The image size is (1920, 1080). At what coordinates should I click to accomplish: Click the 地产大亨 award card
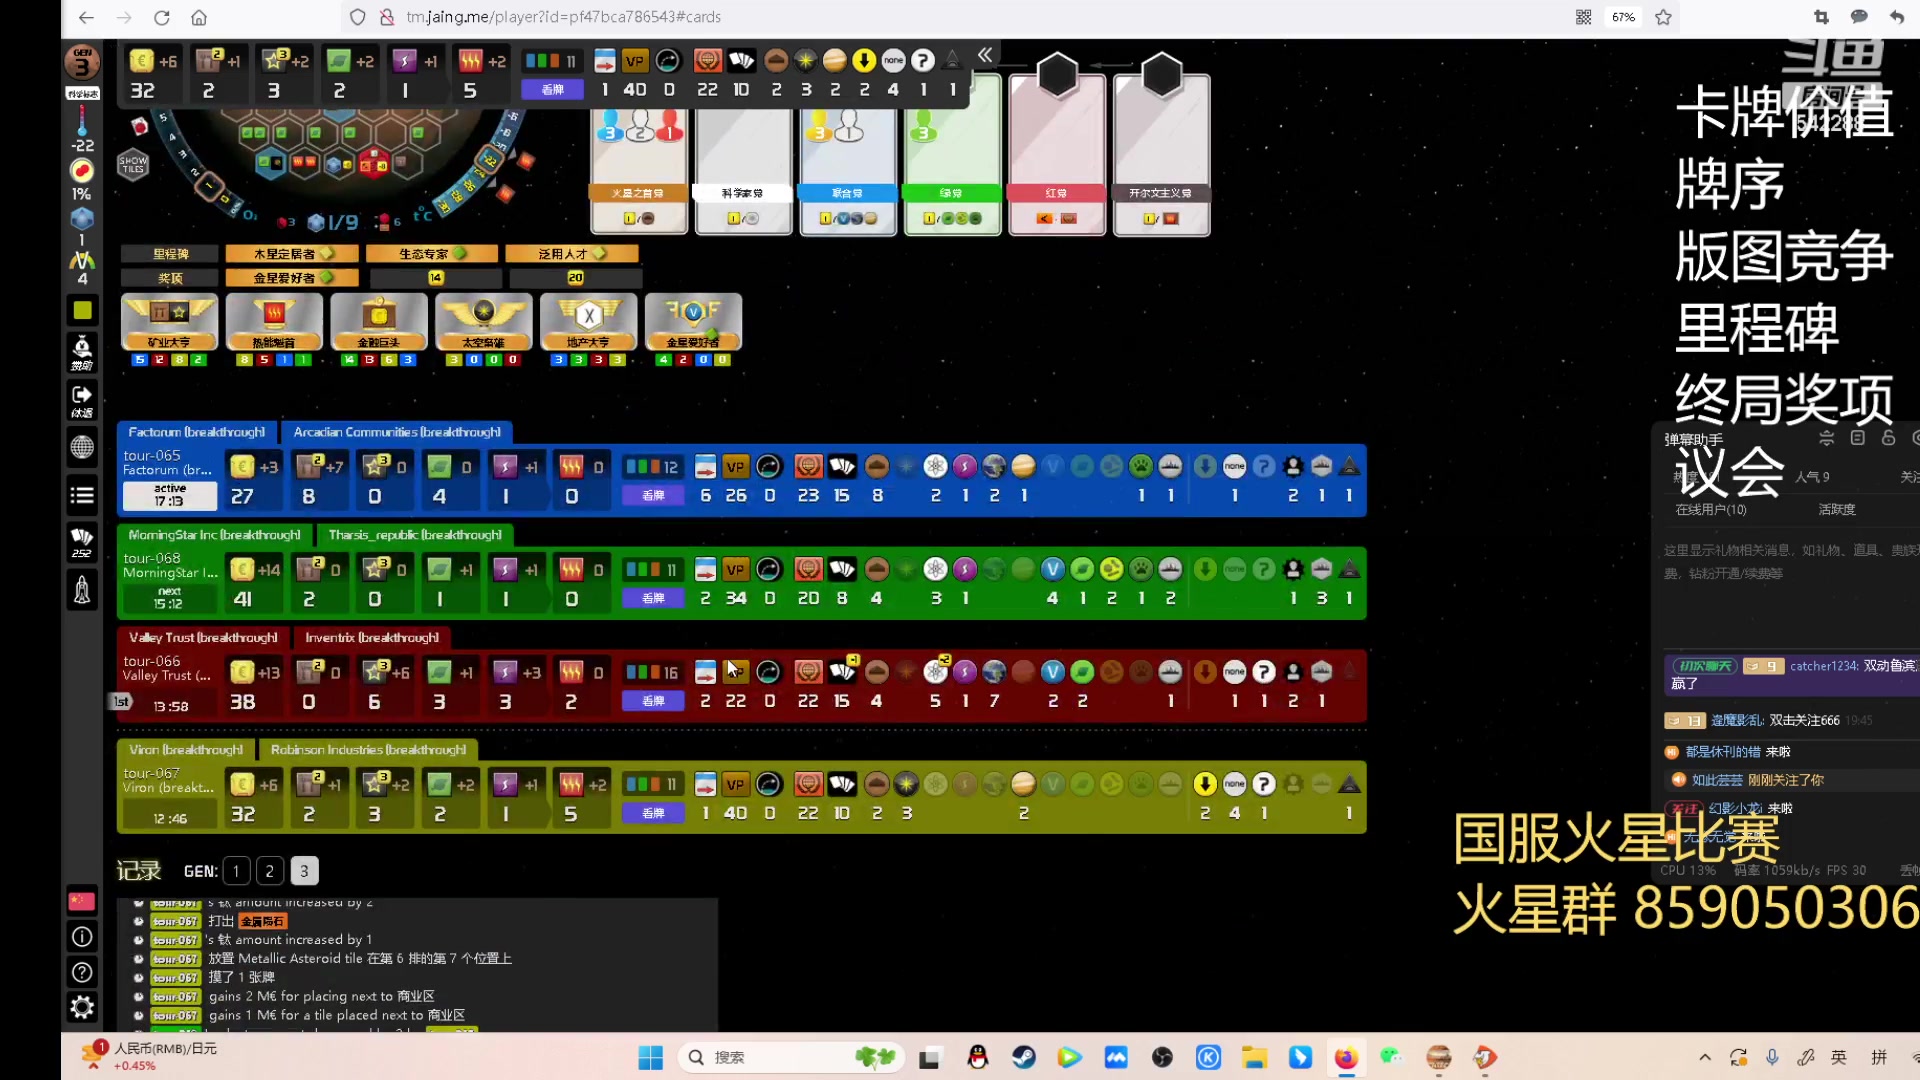[x=589, y=322]
